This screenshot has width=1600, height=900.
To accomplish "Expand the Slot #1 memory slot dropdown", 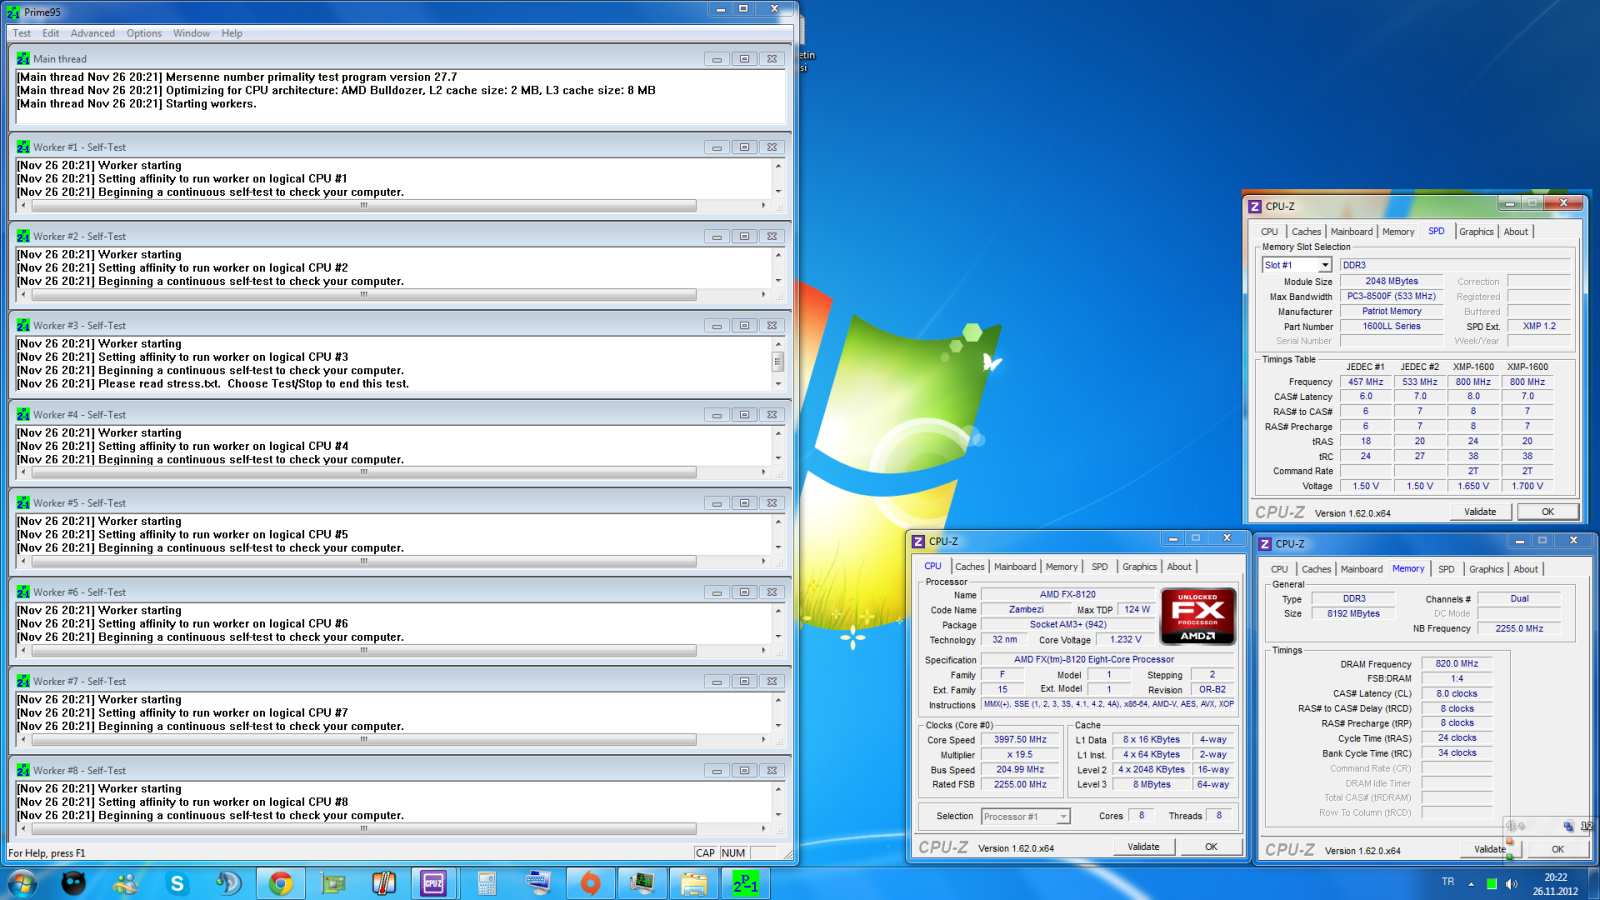I will [1325, 265].
